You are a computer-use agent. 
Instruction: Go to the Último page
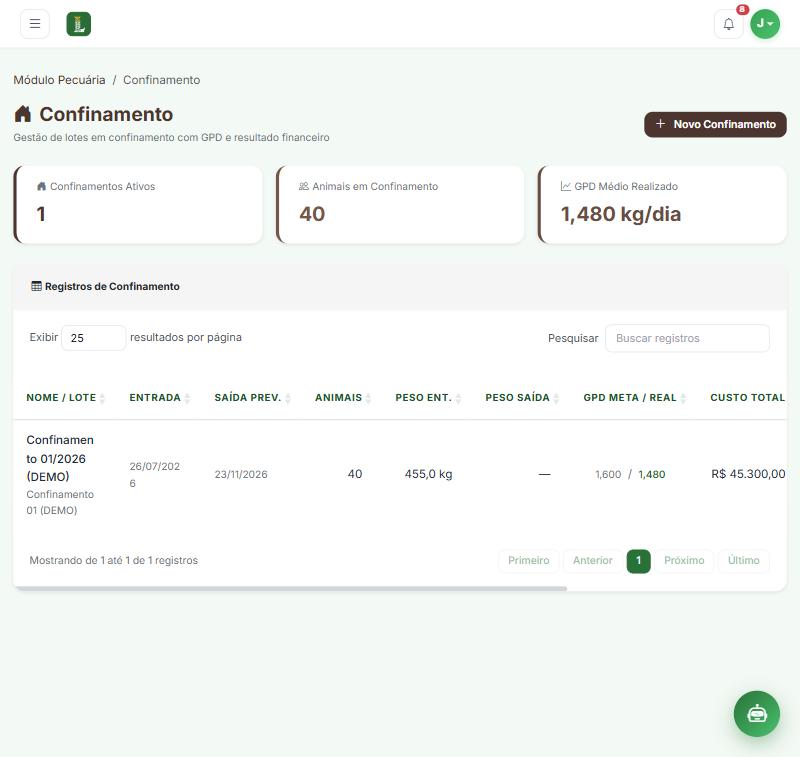743,561
